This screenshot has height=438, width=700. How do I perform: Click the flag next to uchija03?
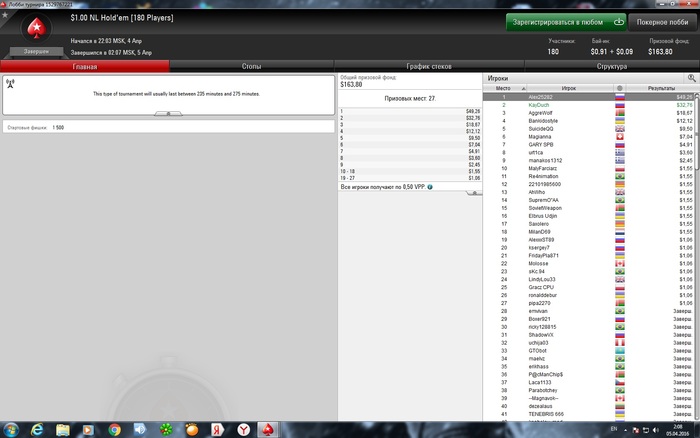pos(620,343)
